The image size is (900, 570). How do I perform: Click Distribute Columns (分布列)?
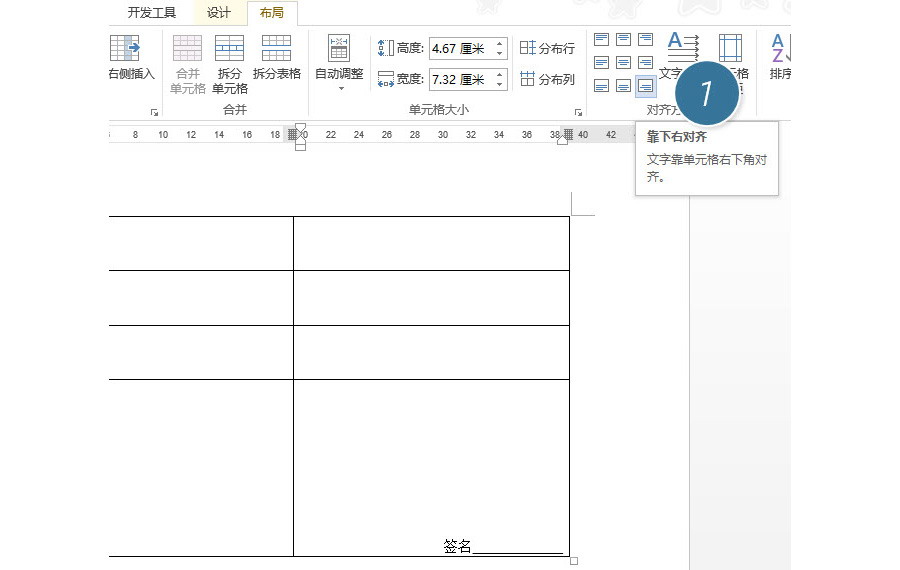(547, 79)
